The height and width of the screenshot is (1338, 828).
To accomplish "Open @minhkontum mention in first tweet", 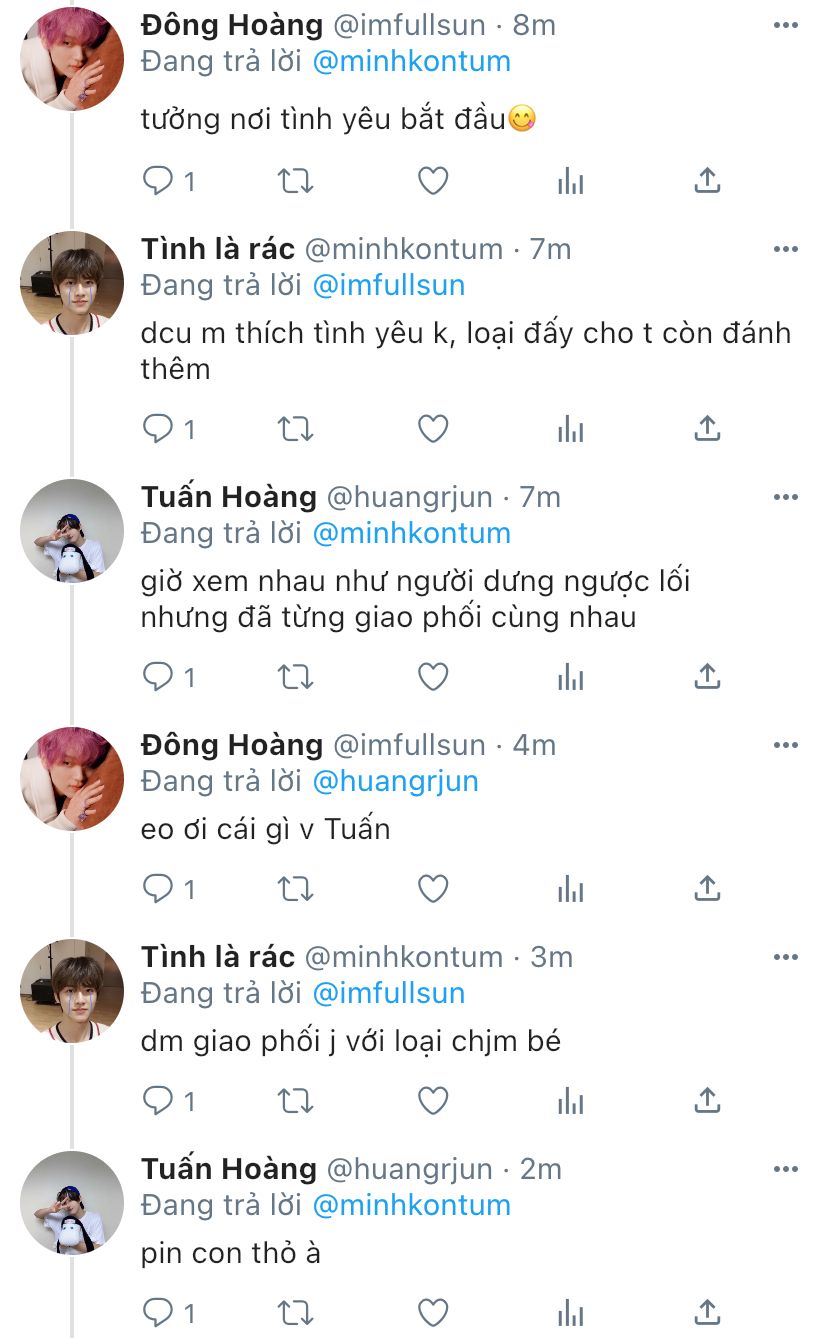I will click(x=411, y=61).
